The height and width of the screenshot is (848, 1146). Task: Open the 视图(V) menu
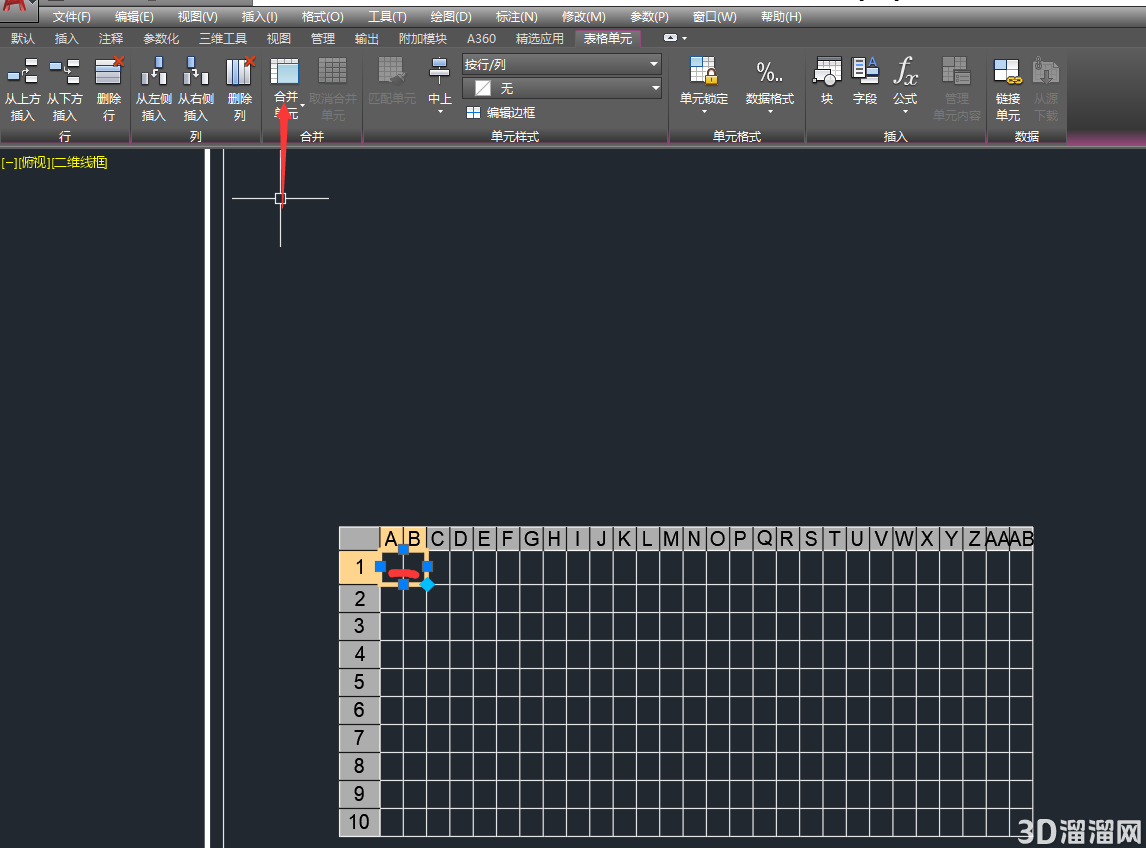[x=197, y=16]
